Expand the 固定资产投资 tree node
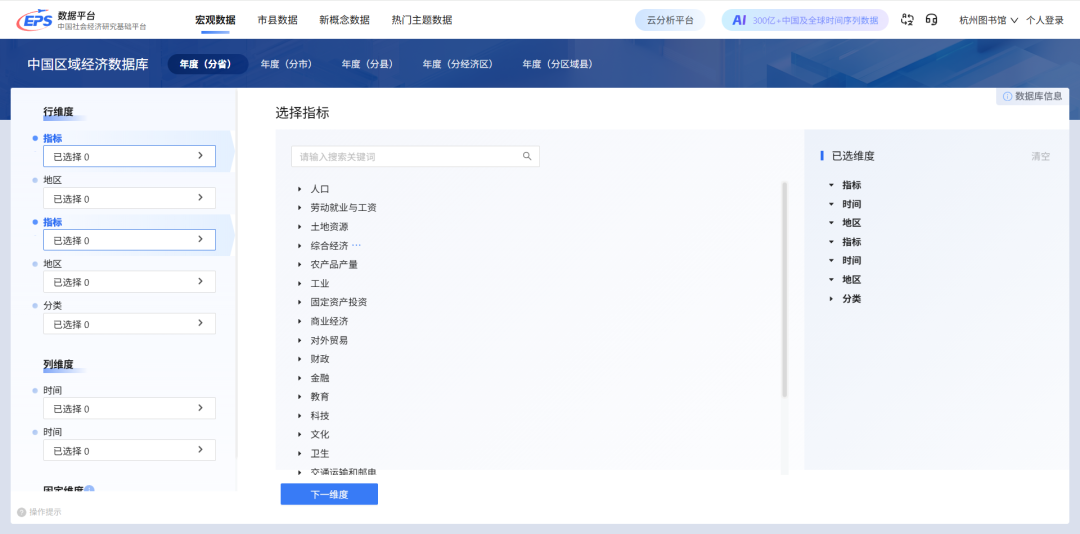1080x534 pixels. (x=299, y=302)
